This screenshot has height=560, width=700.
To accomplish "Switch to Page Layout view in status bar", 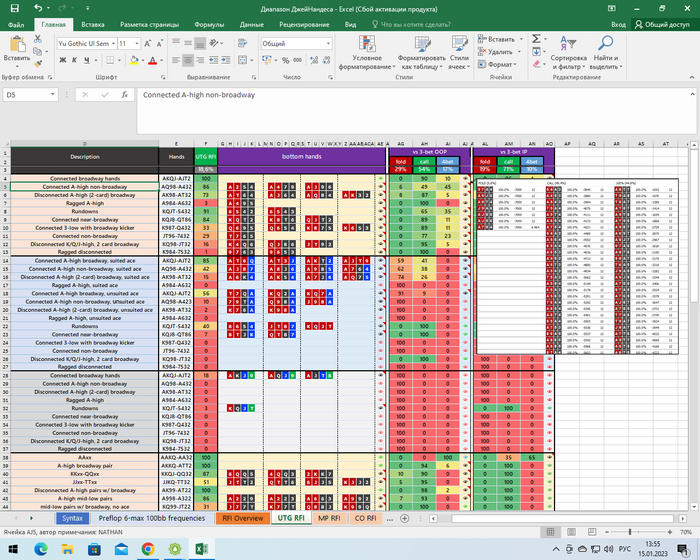I will [x=571, y=532].
